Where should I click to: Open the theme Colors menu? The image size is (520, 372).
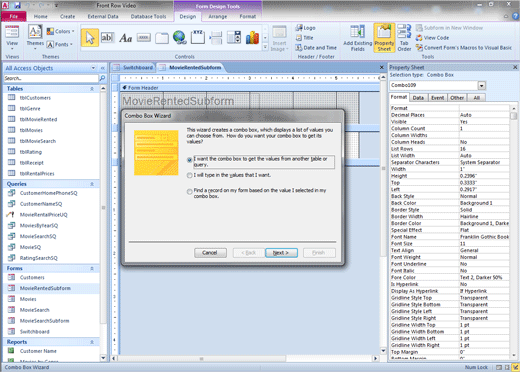coord(60,31)
